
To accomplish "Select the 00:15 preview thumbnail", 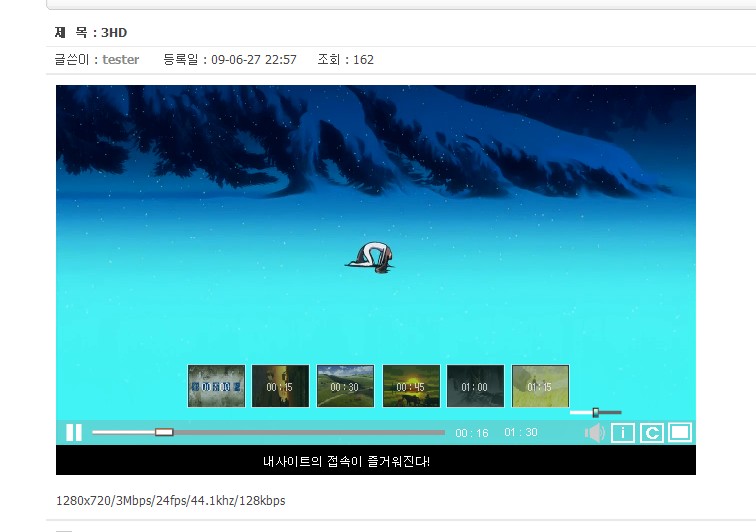I will tap(280, 386).
